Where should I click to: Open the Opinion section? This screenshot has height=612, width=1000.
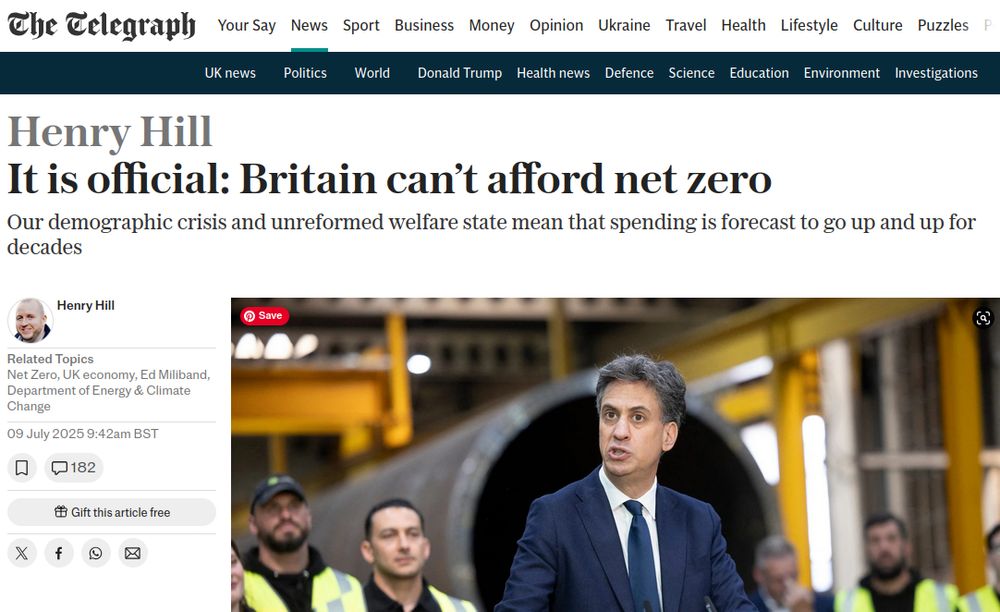pyautogui.click(x=556, y=26)
